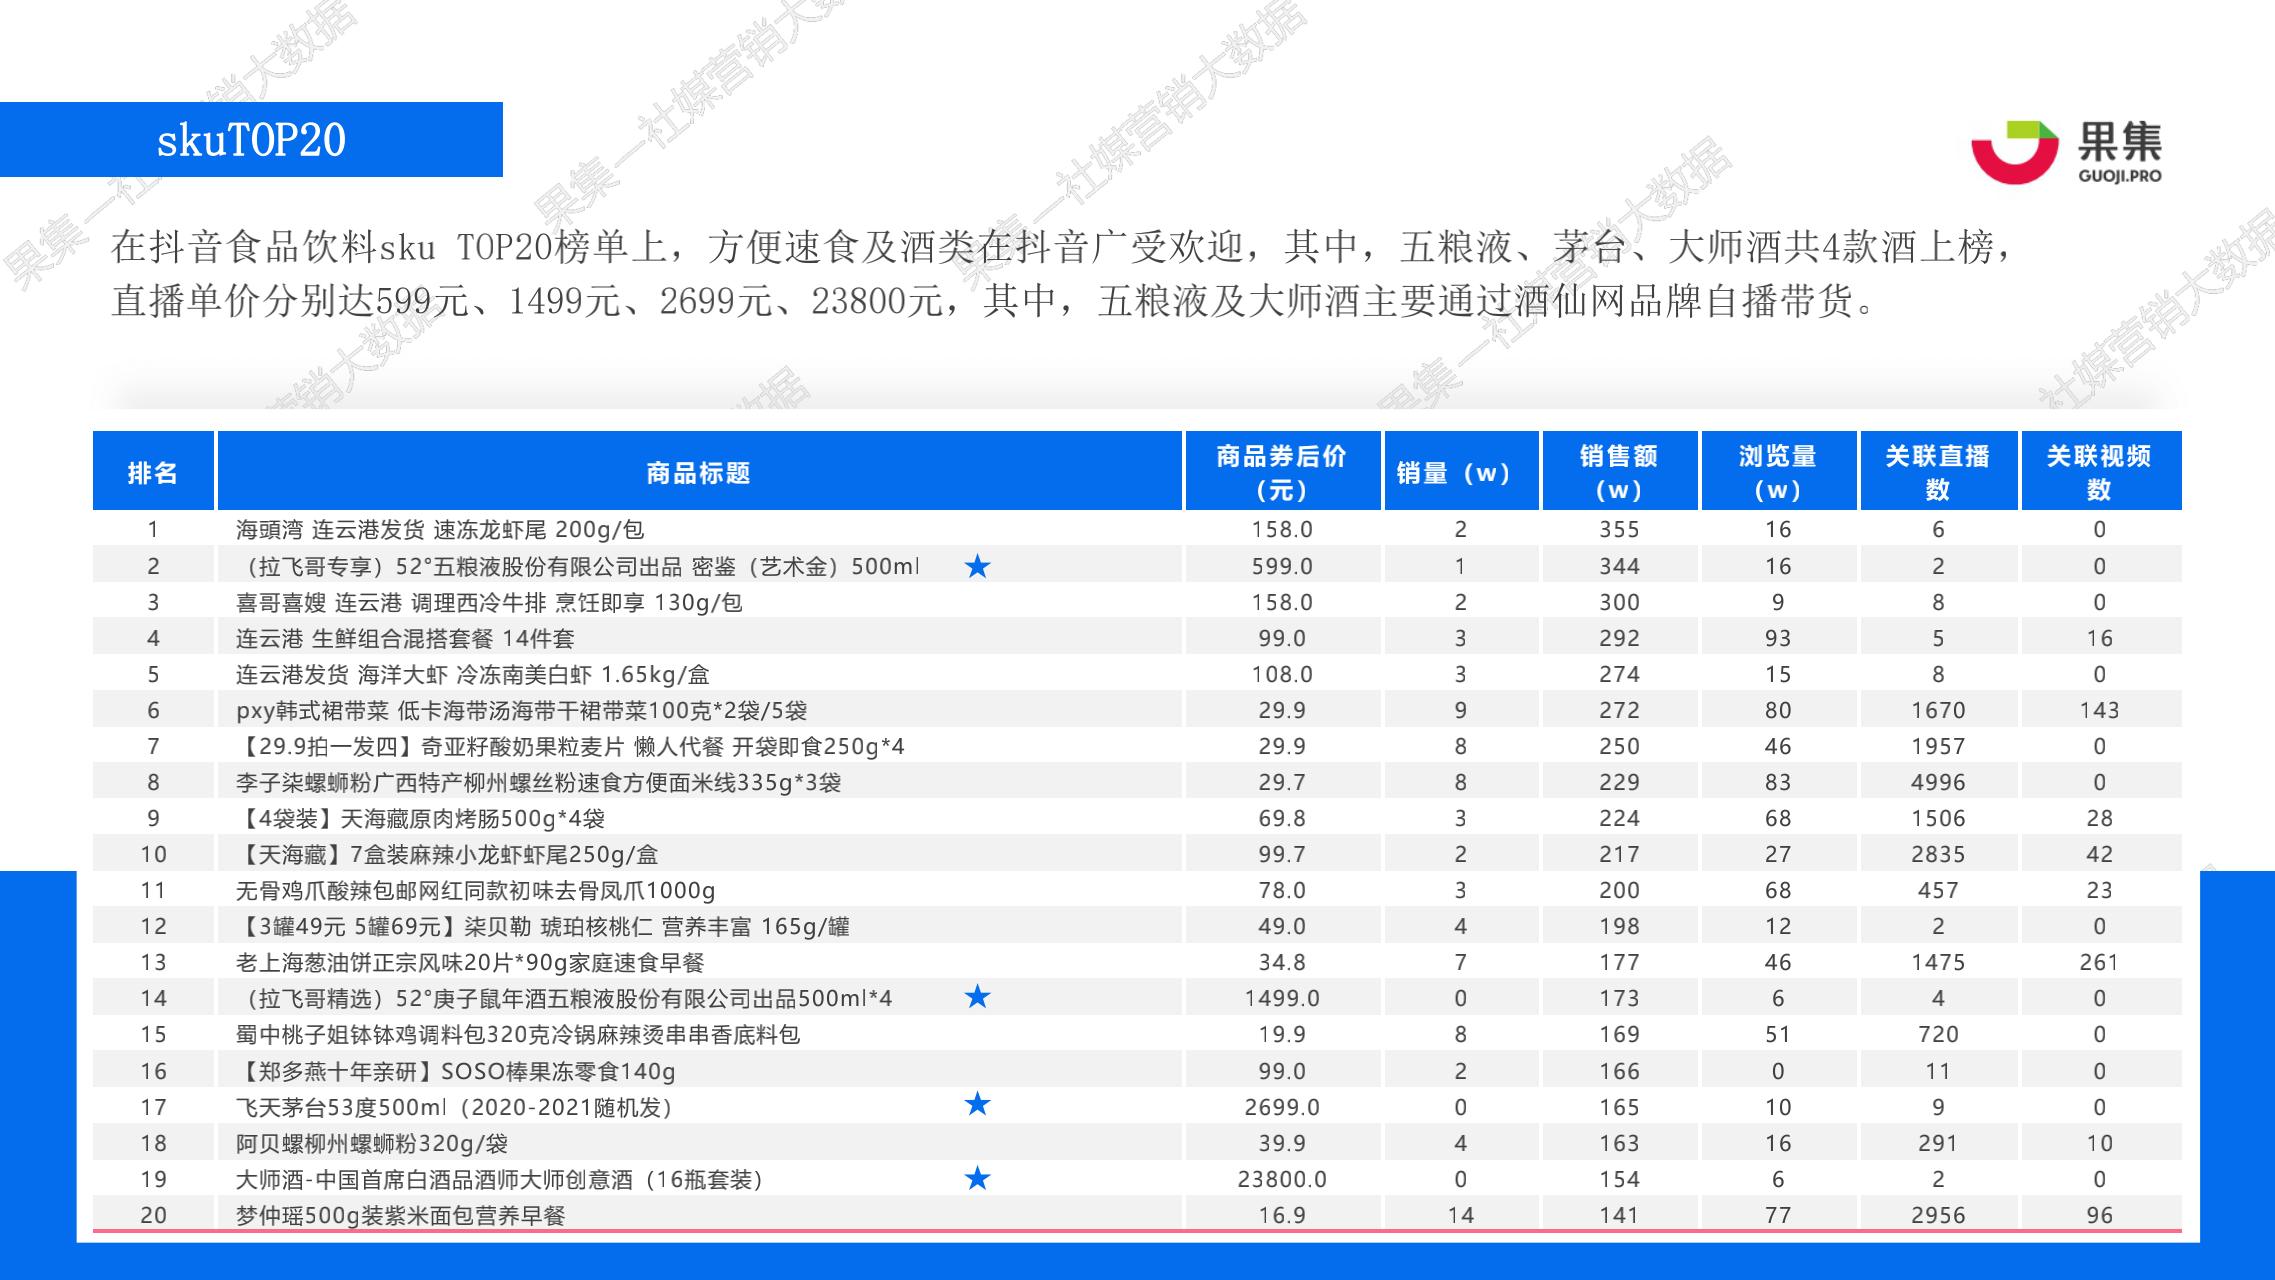Click intro line starting 在抖音食品饮料sku
Viewport: 2275px width, 1280px height.
pyautogui.click(x=1060, y=247)
